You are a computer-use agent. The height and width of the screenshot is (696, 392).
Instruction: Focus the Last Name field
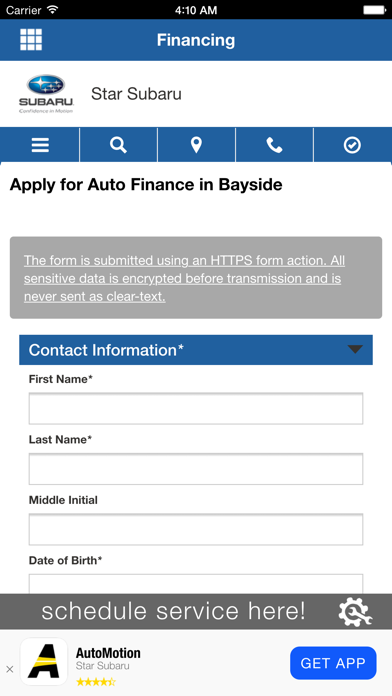pos(196,469)
